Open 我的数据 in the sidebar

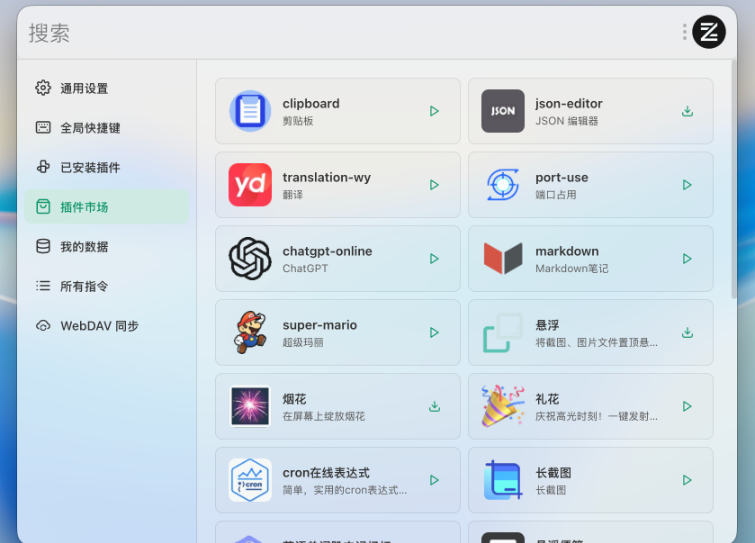(x=106, y=246)
